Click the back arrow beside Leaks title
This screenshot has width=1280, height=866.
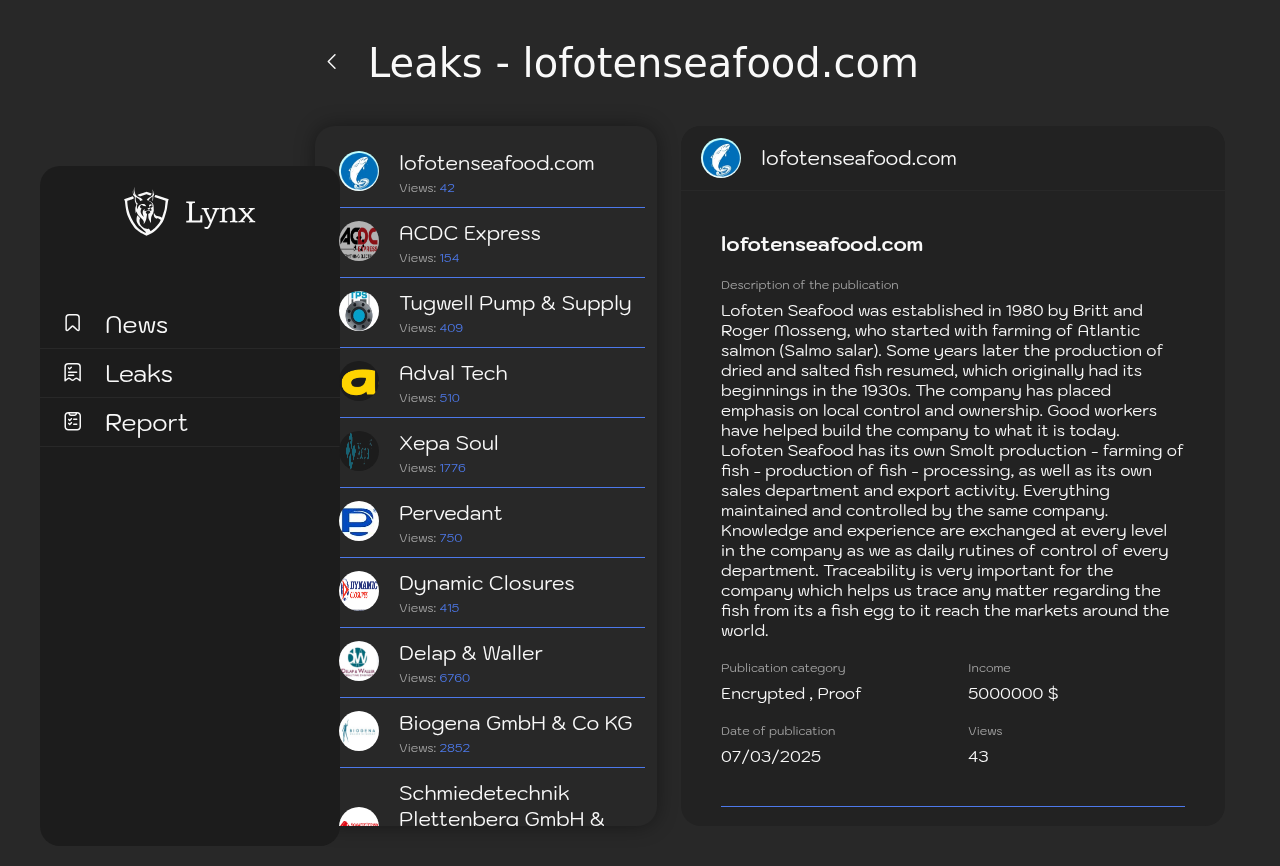coord(332,62)
